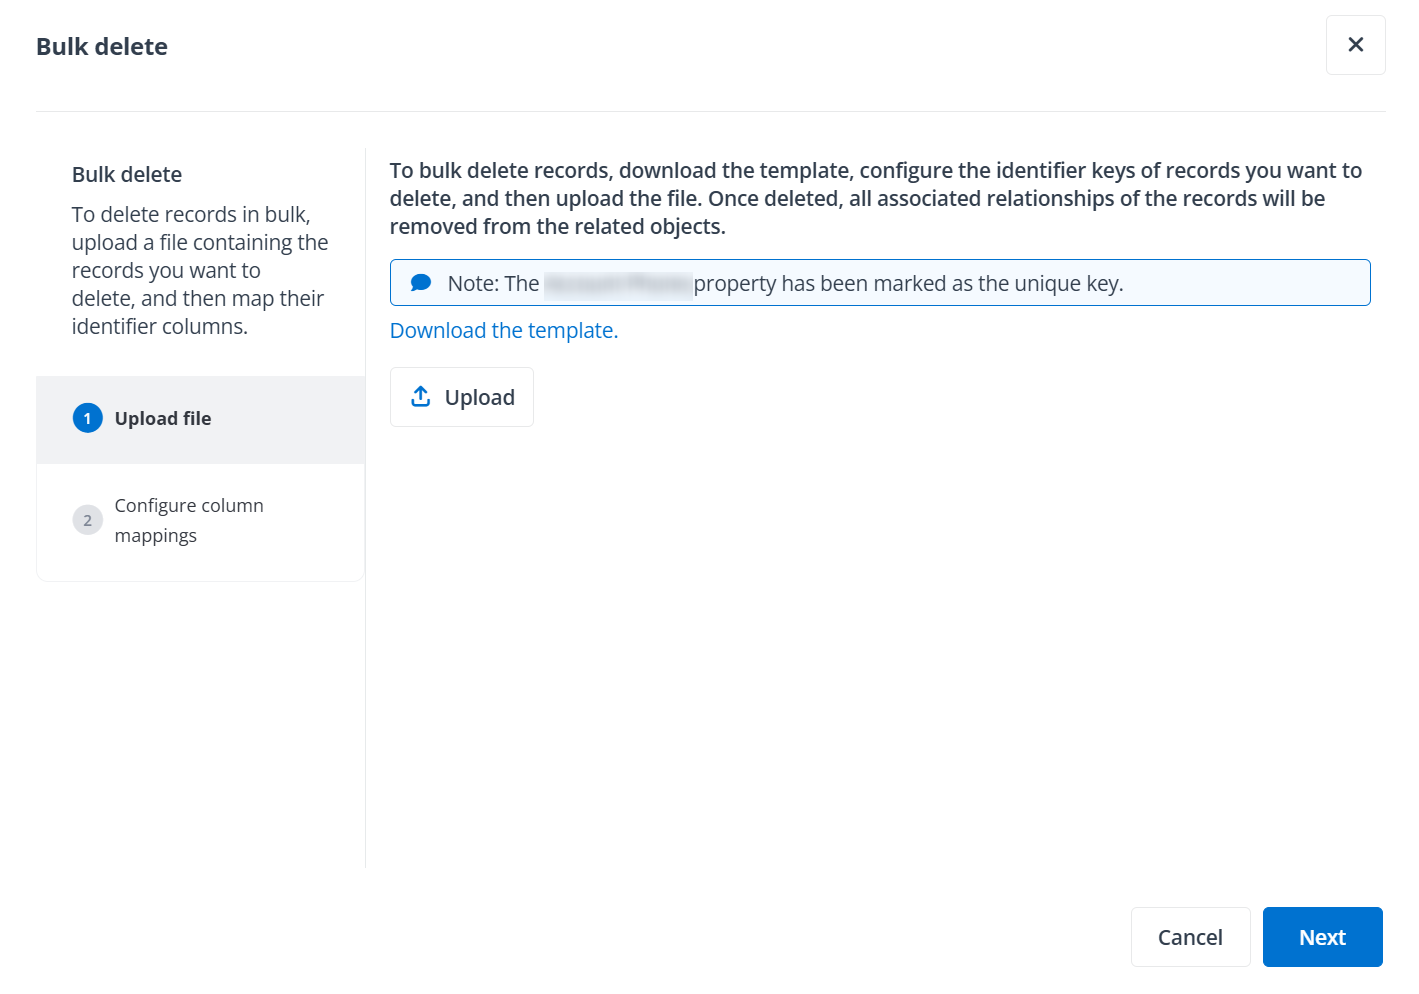Click the Upload button to choose a file

click(x=461, y=396)
